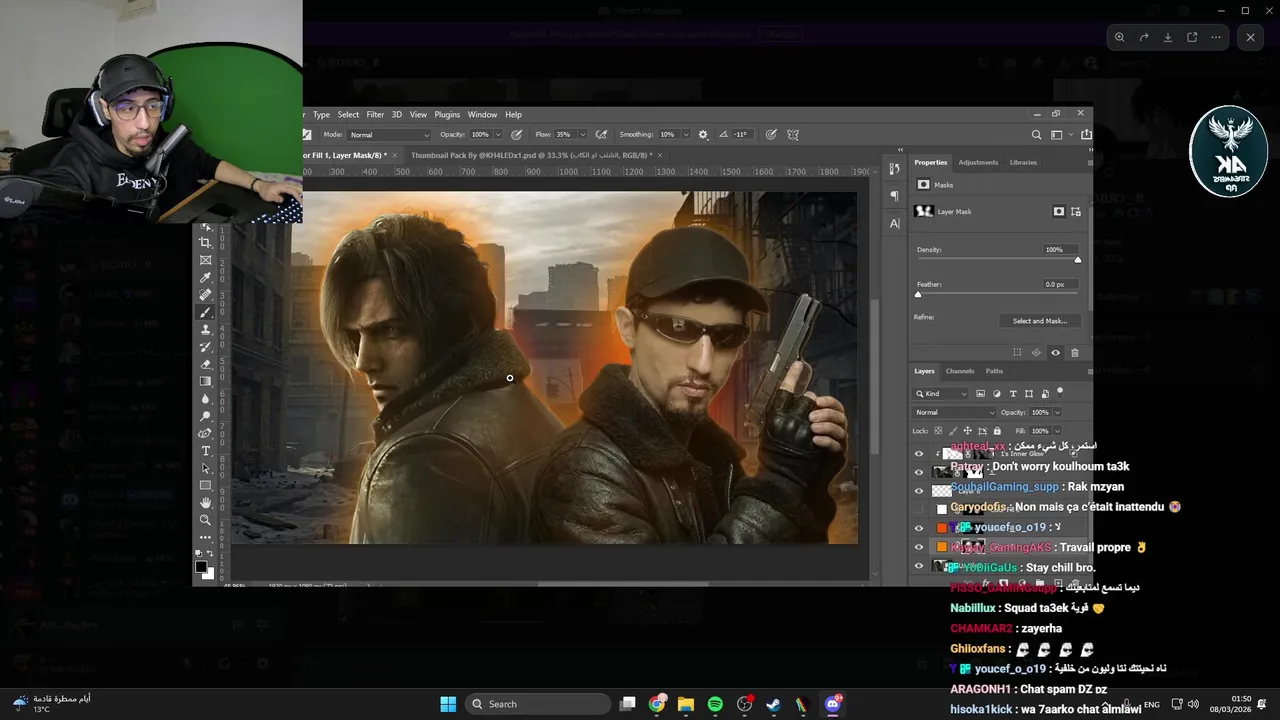Toggle the adjustment layer filter
This screenshot has width=1280, height=720.
click(996, 394)
